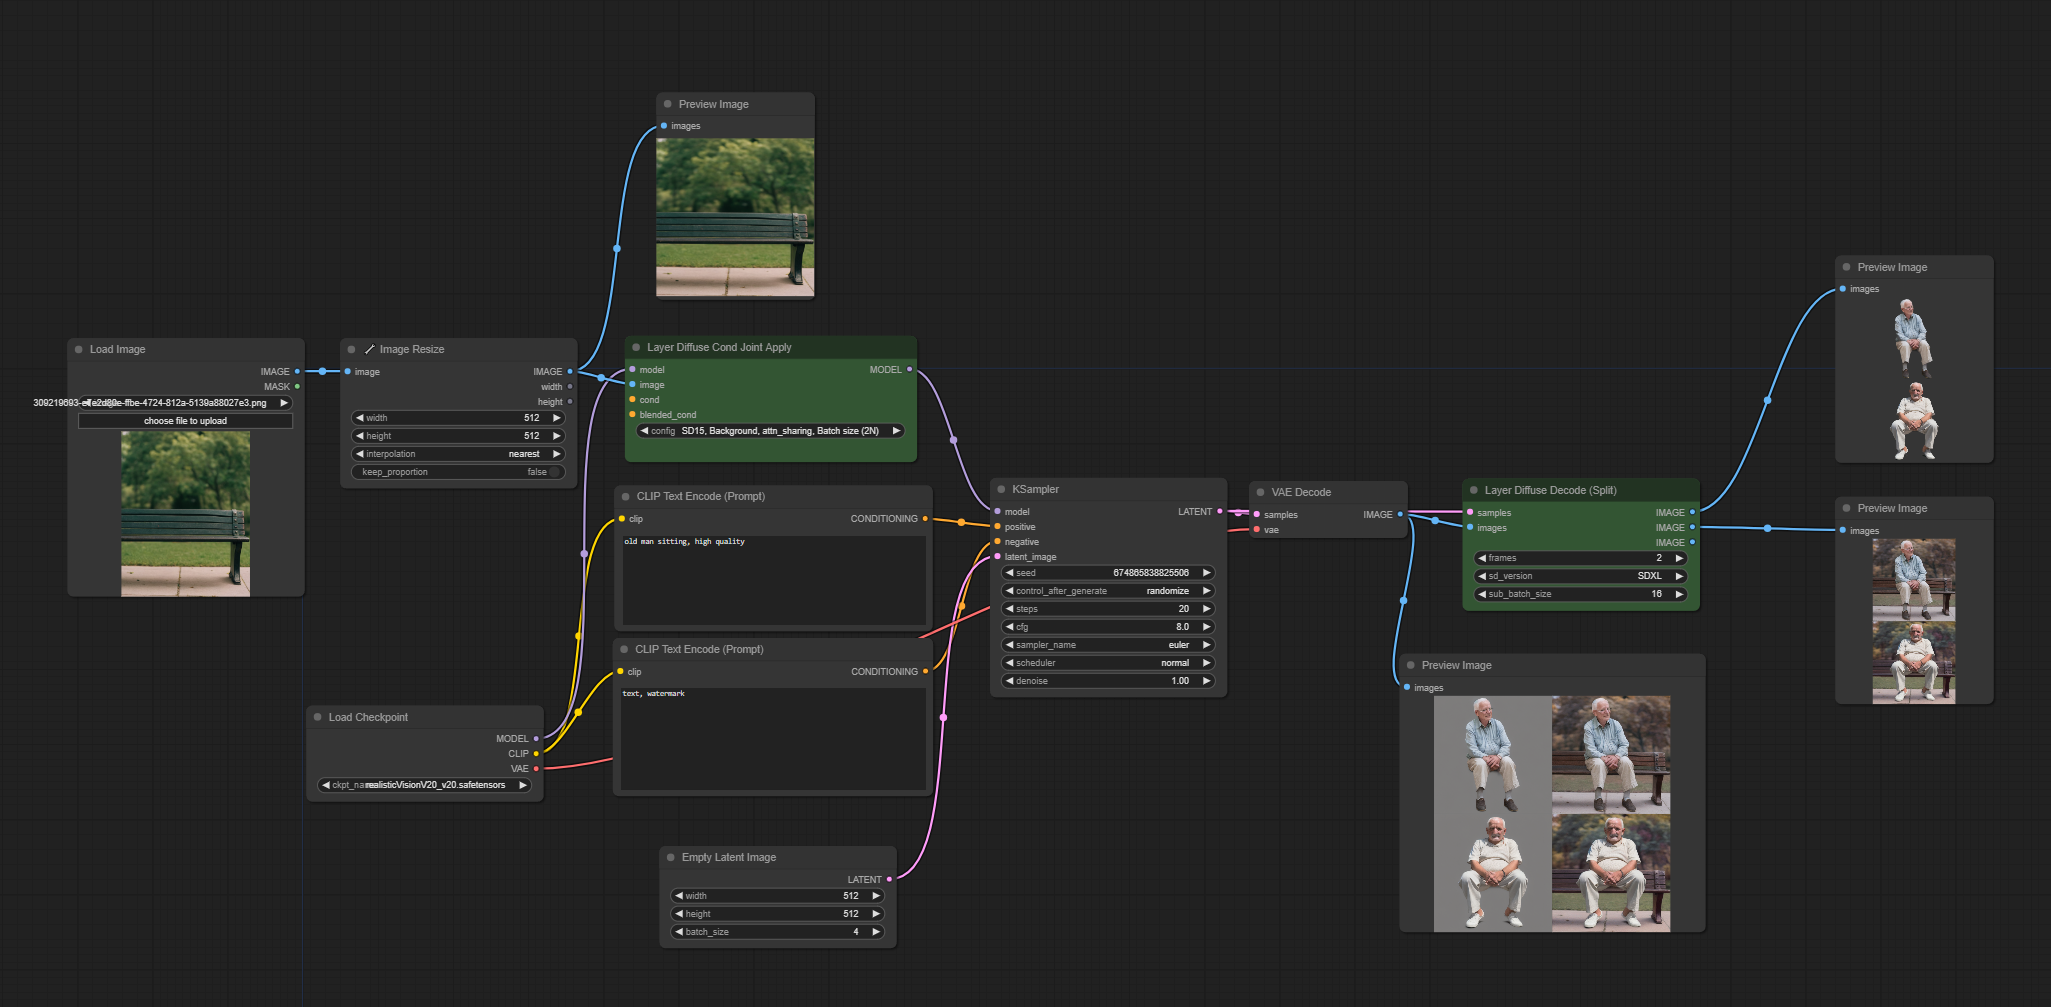Viewport: 2051px width, 1007px height.
Task: Decrease batch_size using the left arrow
Action: click(x=679, y=932)
